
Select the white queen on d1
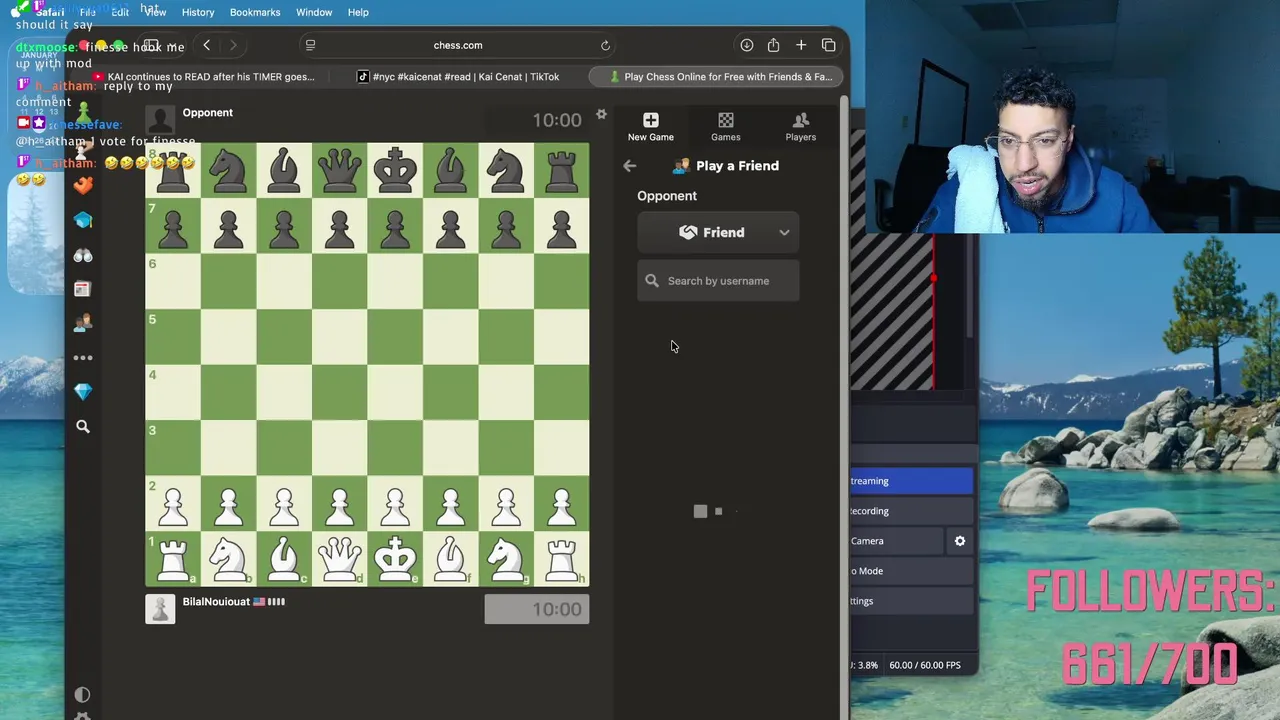pyautogui.click(x=340, y=558)
